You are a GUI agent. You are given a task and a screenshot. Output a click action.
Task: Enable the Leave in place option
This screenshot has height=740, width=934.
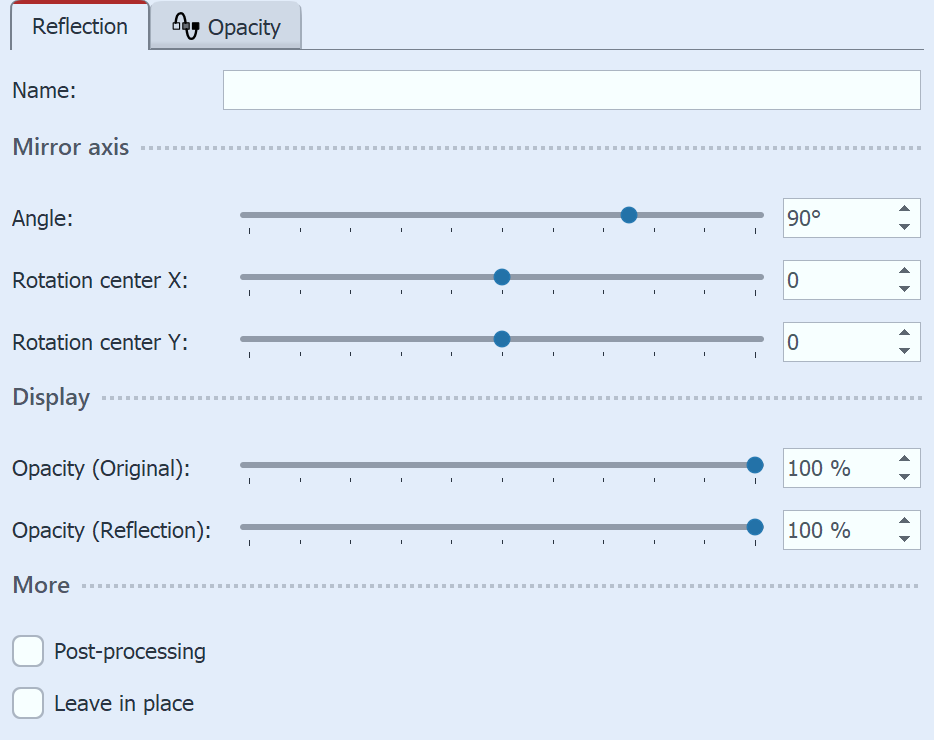pyautogui.click(x=27, y=703)
